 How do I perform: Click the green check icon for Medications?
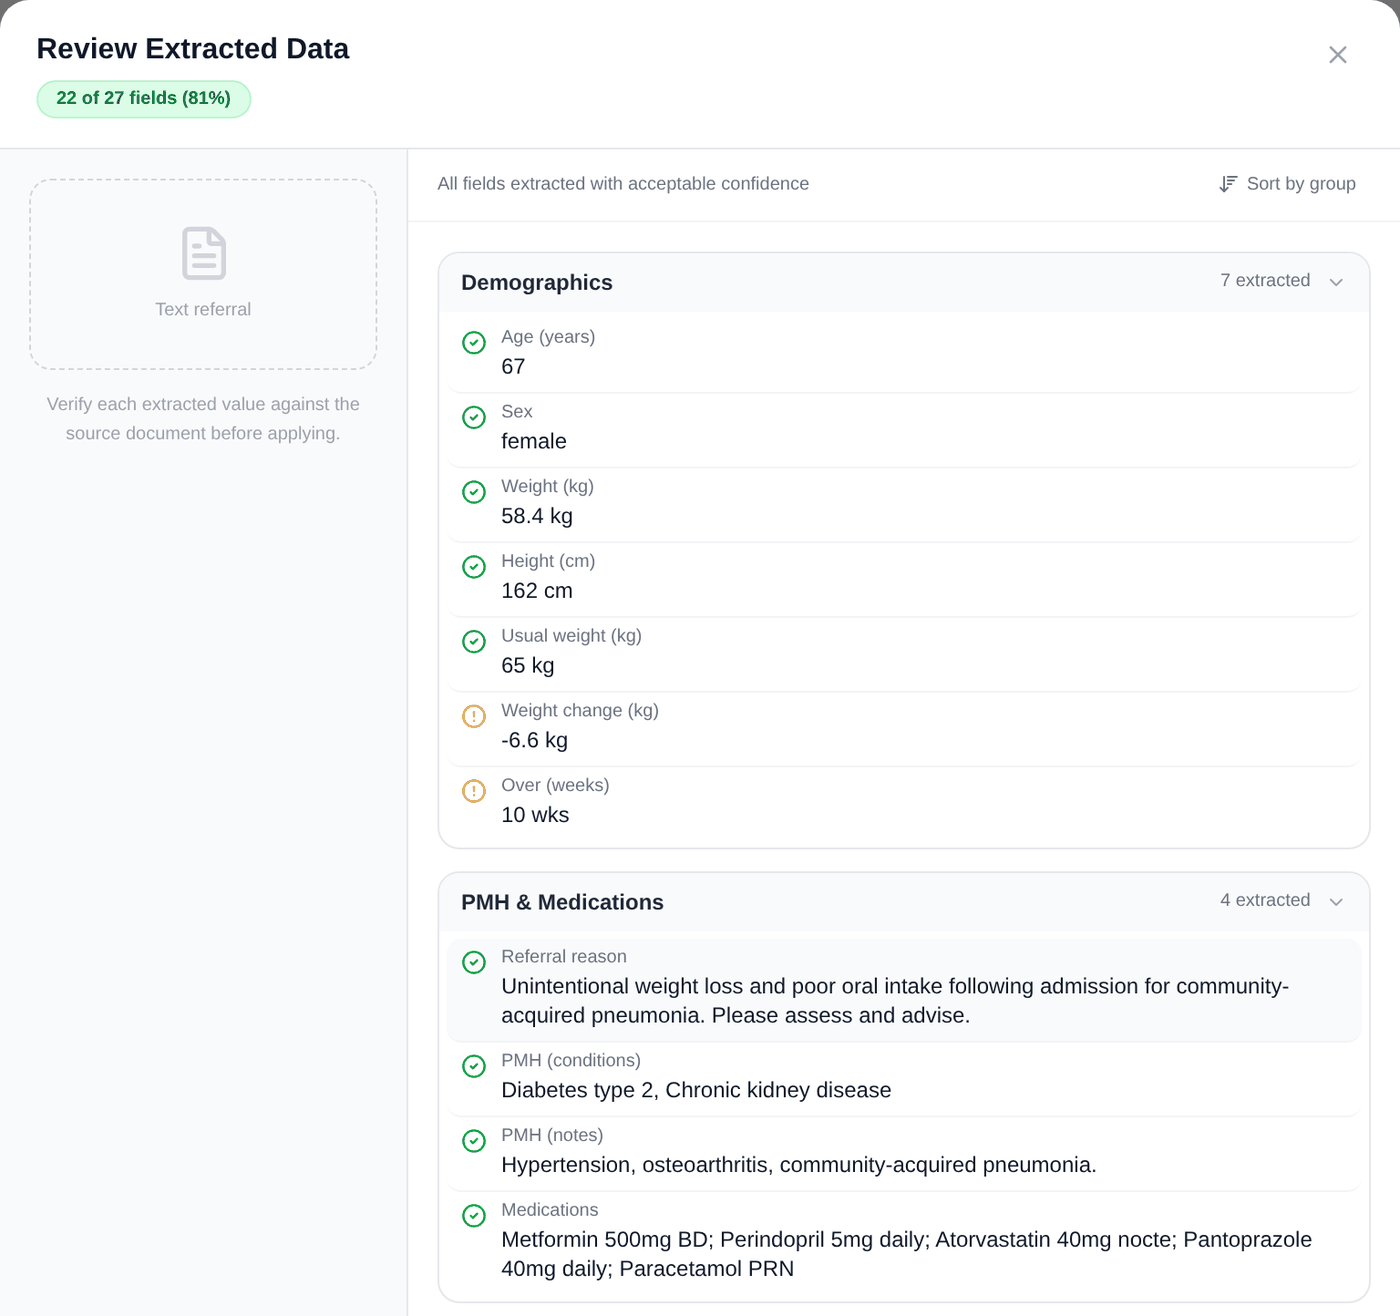coord(474,1215)
